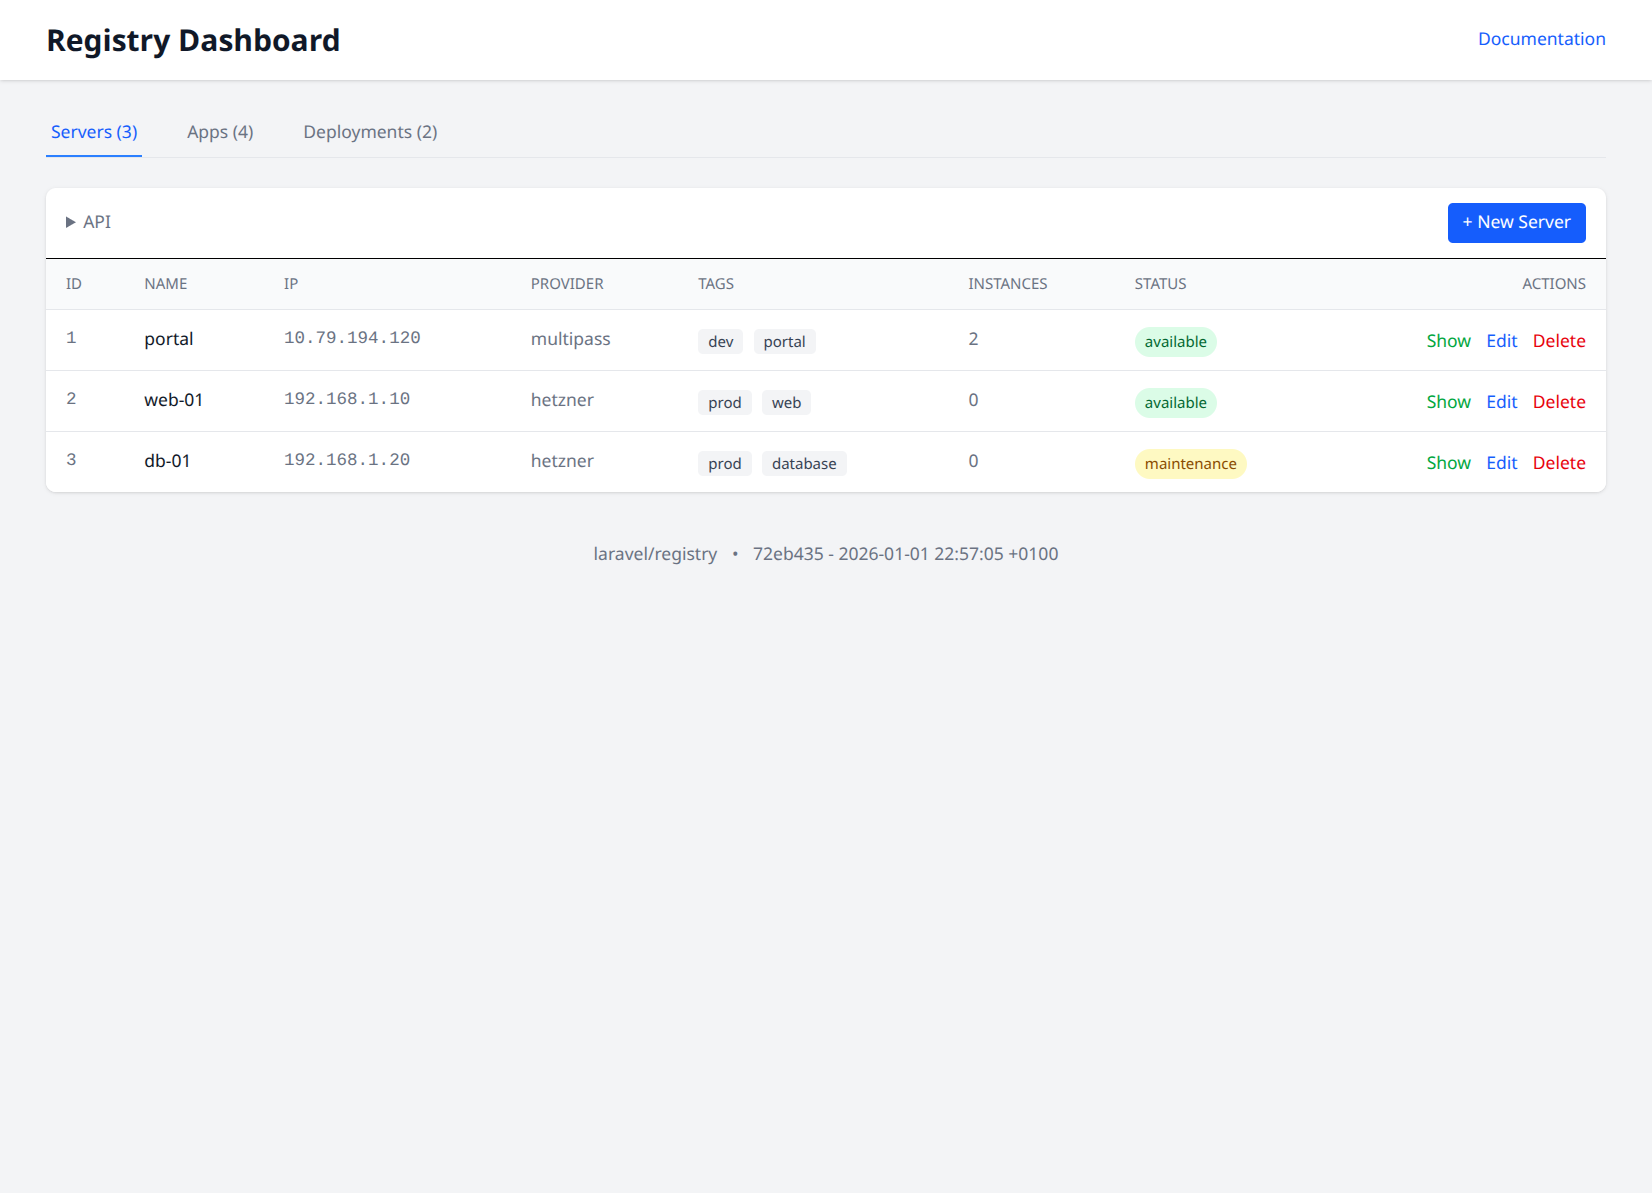
Task: Click the Registry Dashboard heading
Action: click(193, 40)
